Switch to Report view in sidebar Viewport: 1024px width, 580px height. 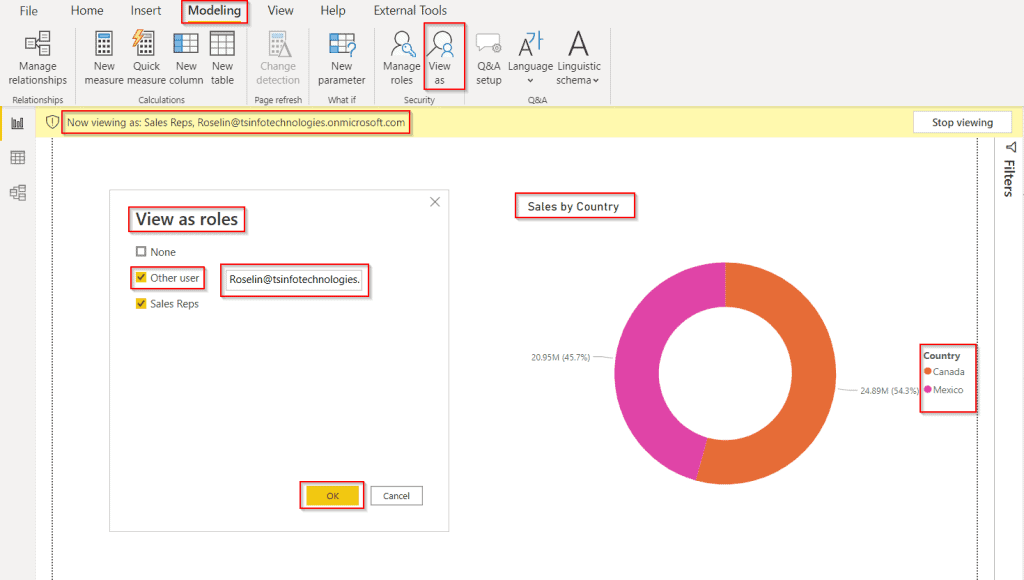tap(18, 123)
